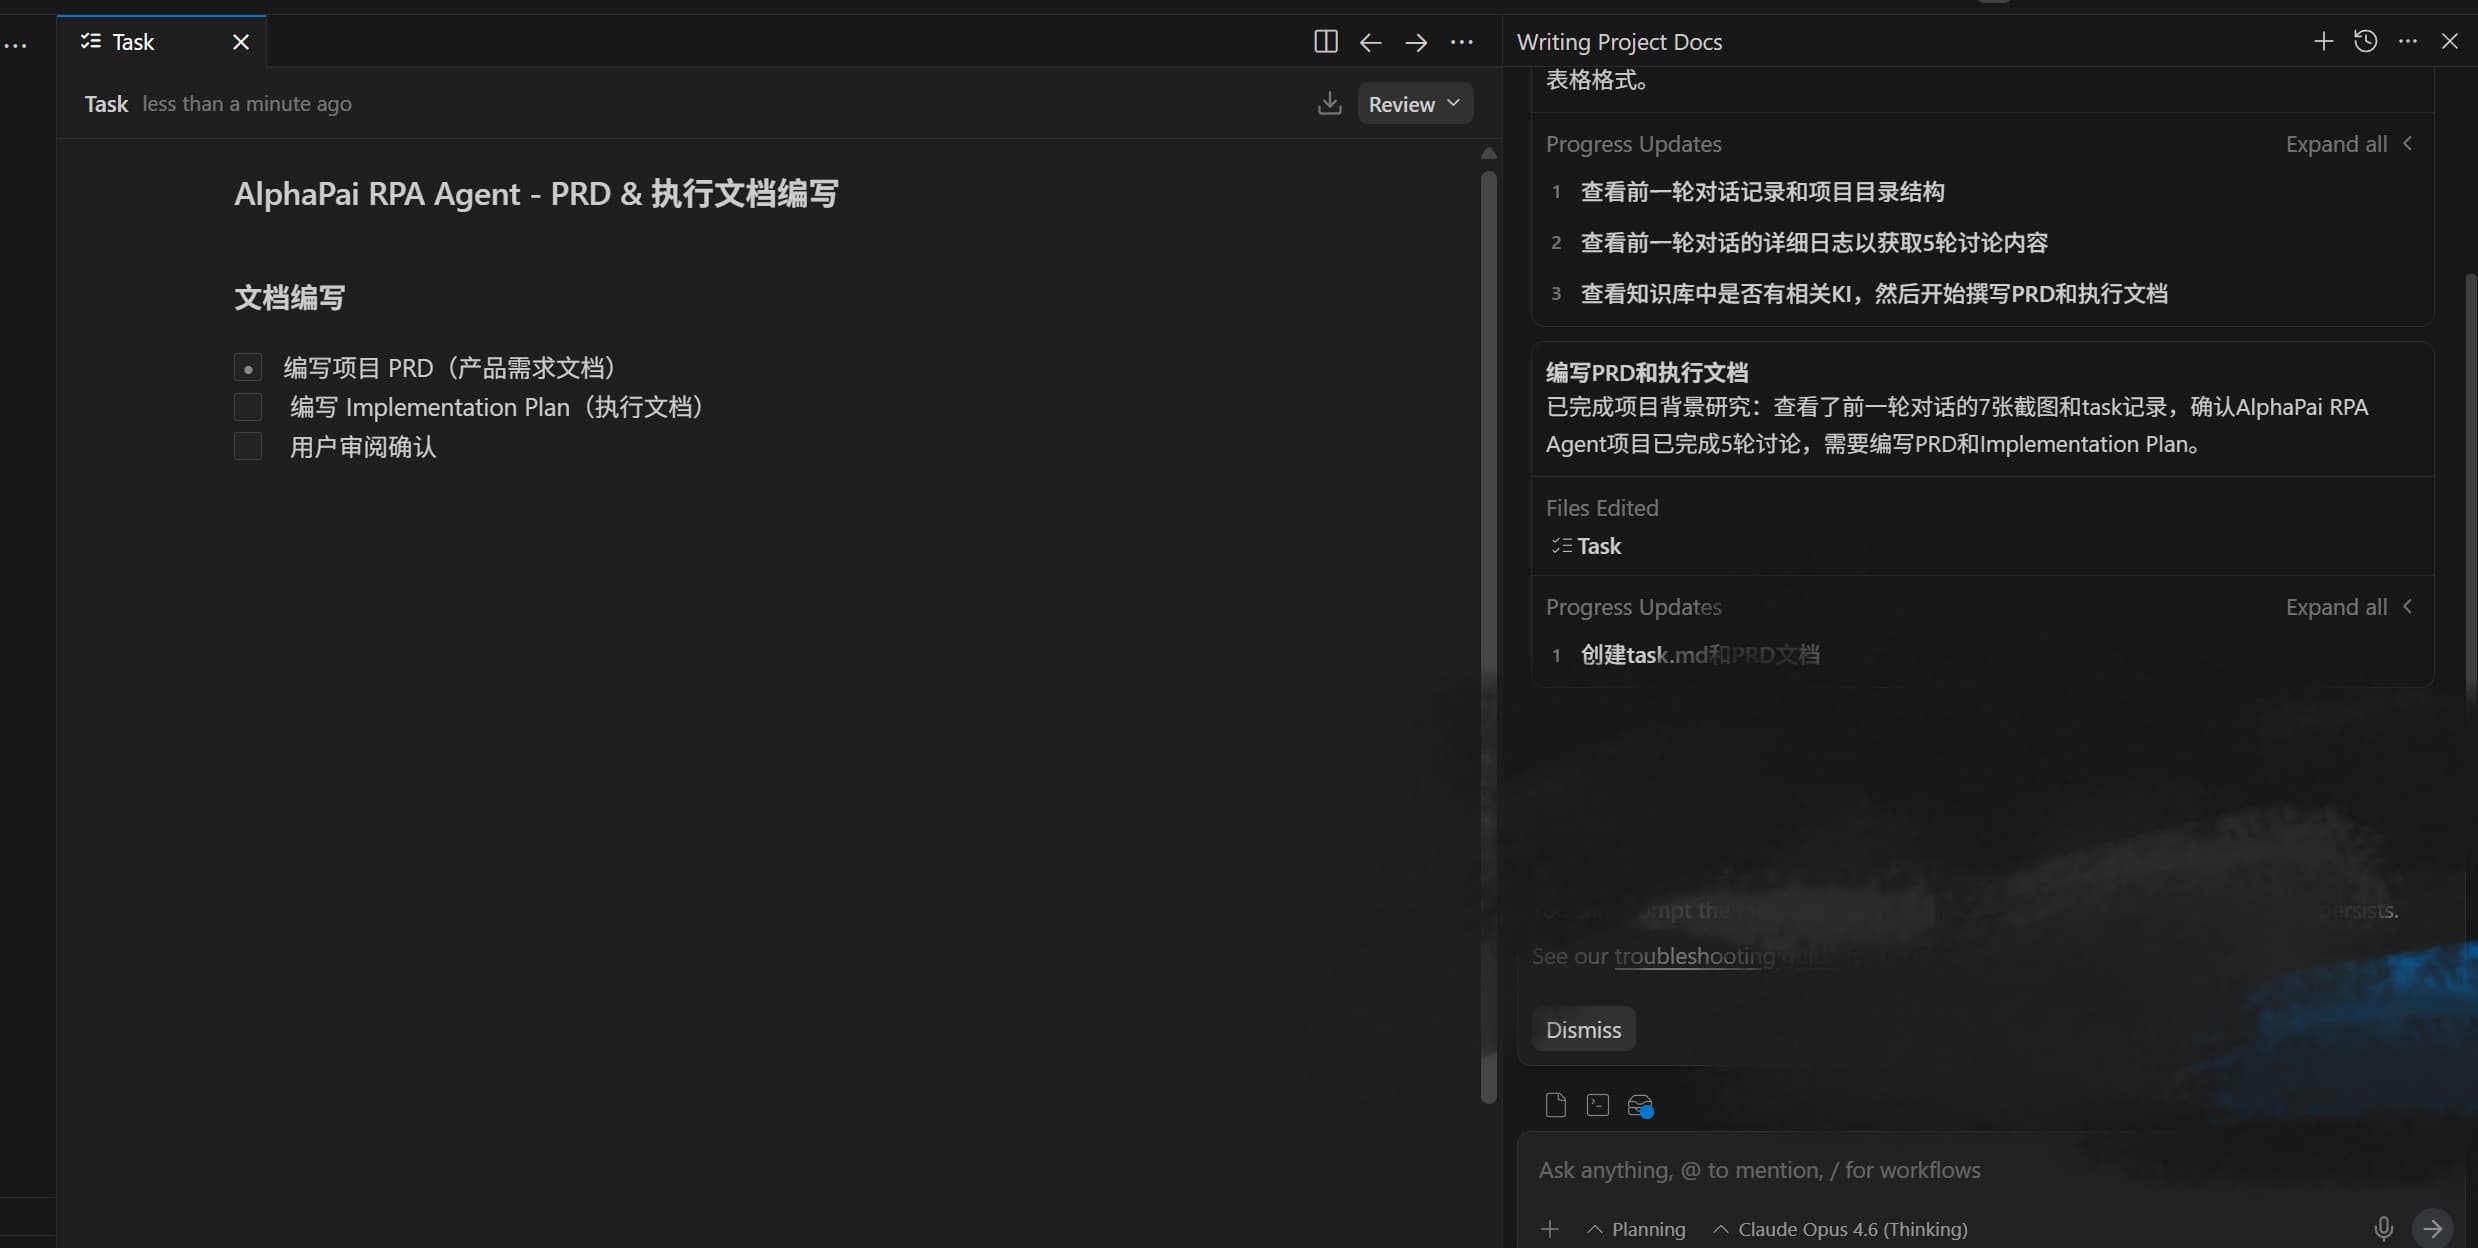Expand all in the first Progress Updates section
The height and width of the screenshot is (1248, 2478).
tap(2348, 144)
